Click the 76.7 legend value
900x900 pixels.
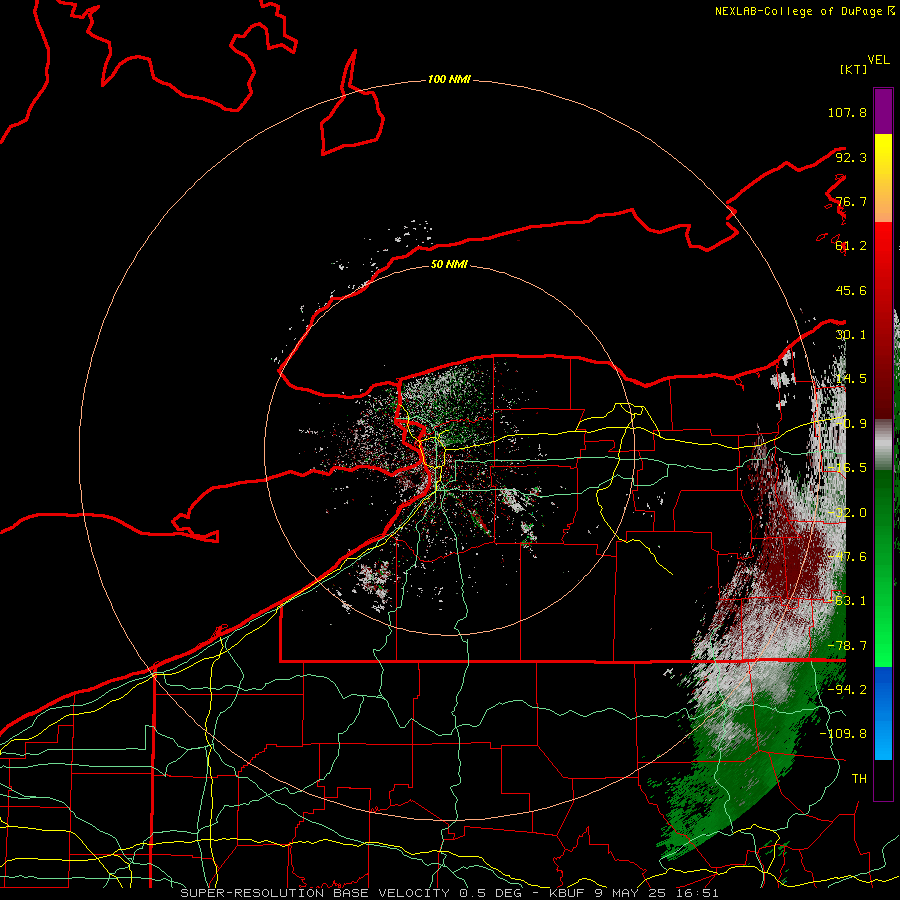[x=851, y=201]
